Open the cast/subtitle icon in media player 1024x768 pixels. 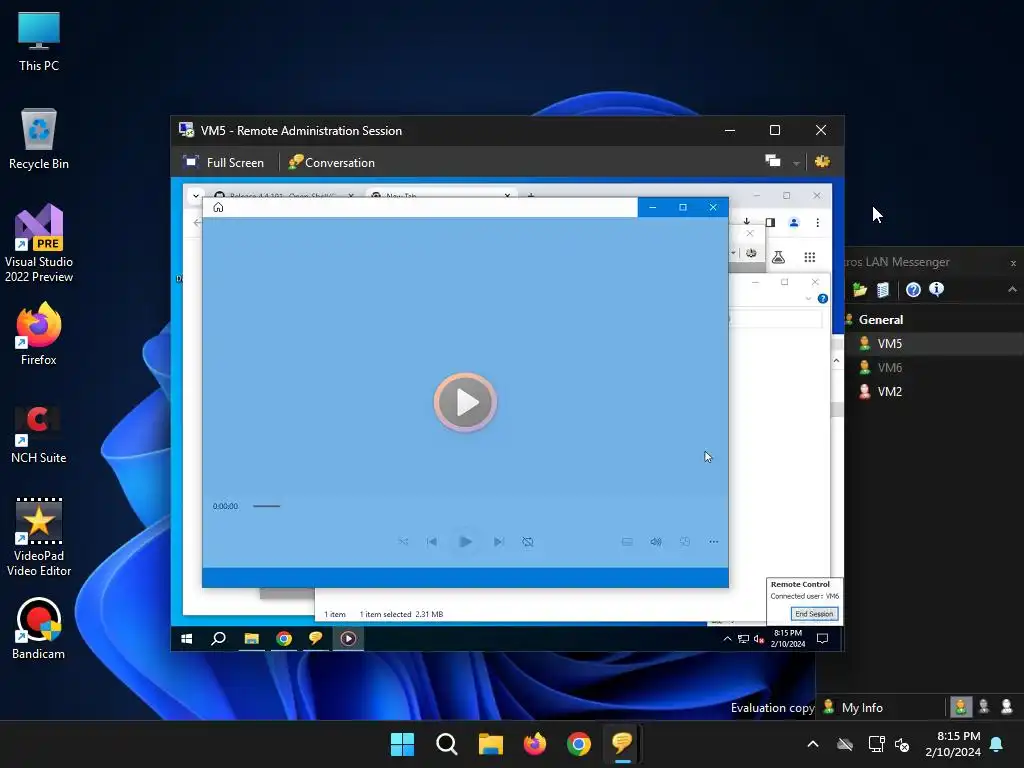click(x=627, y=541)
